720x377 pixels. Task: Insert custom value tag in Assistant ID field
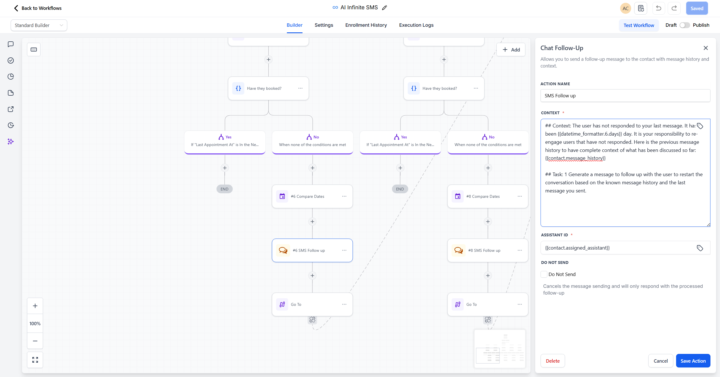700,248
